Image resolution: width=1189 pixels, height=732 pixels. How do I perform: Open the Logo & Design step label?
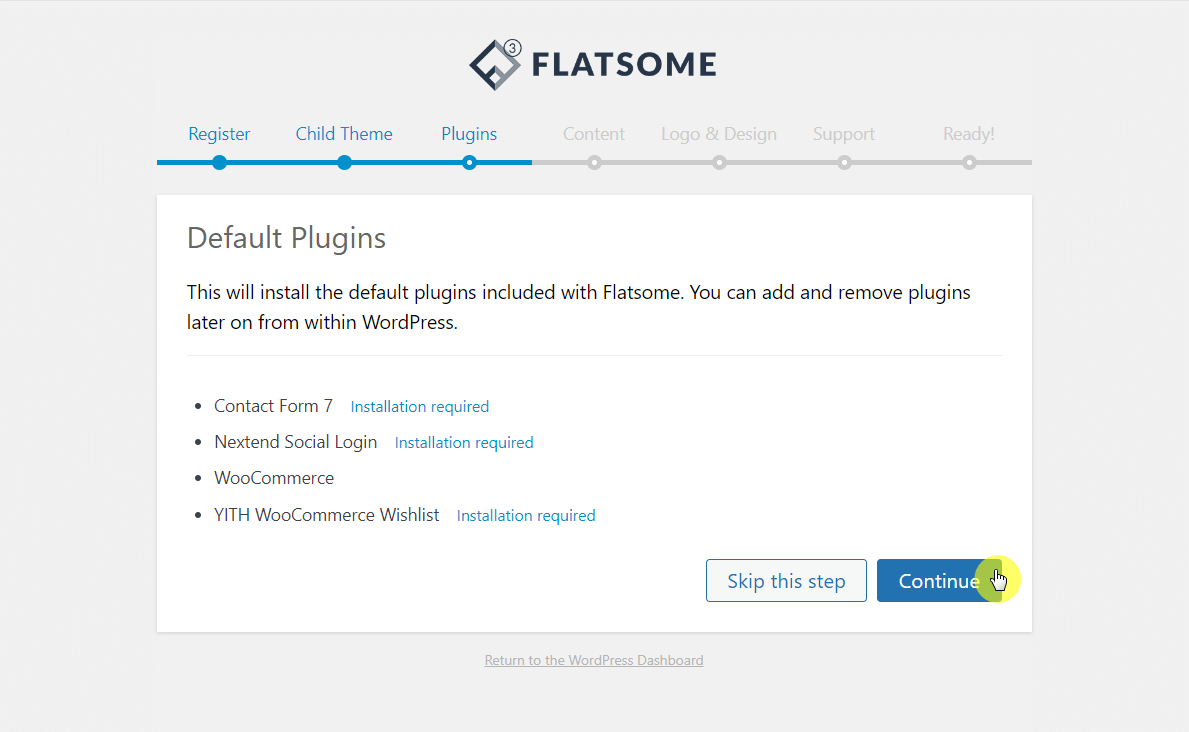tap(719, 134)
